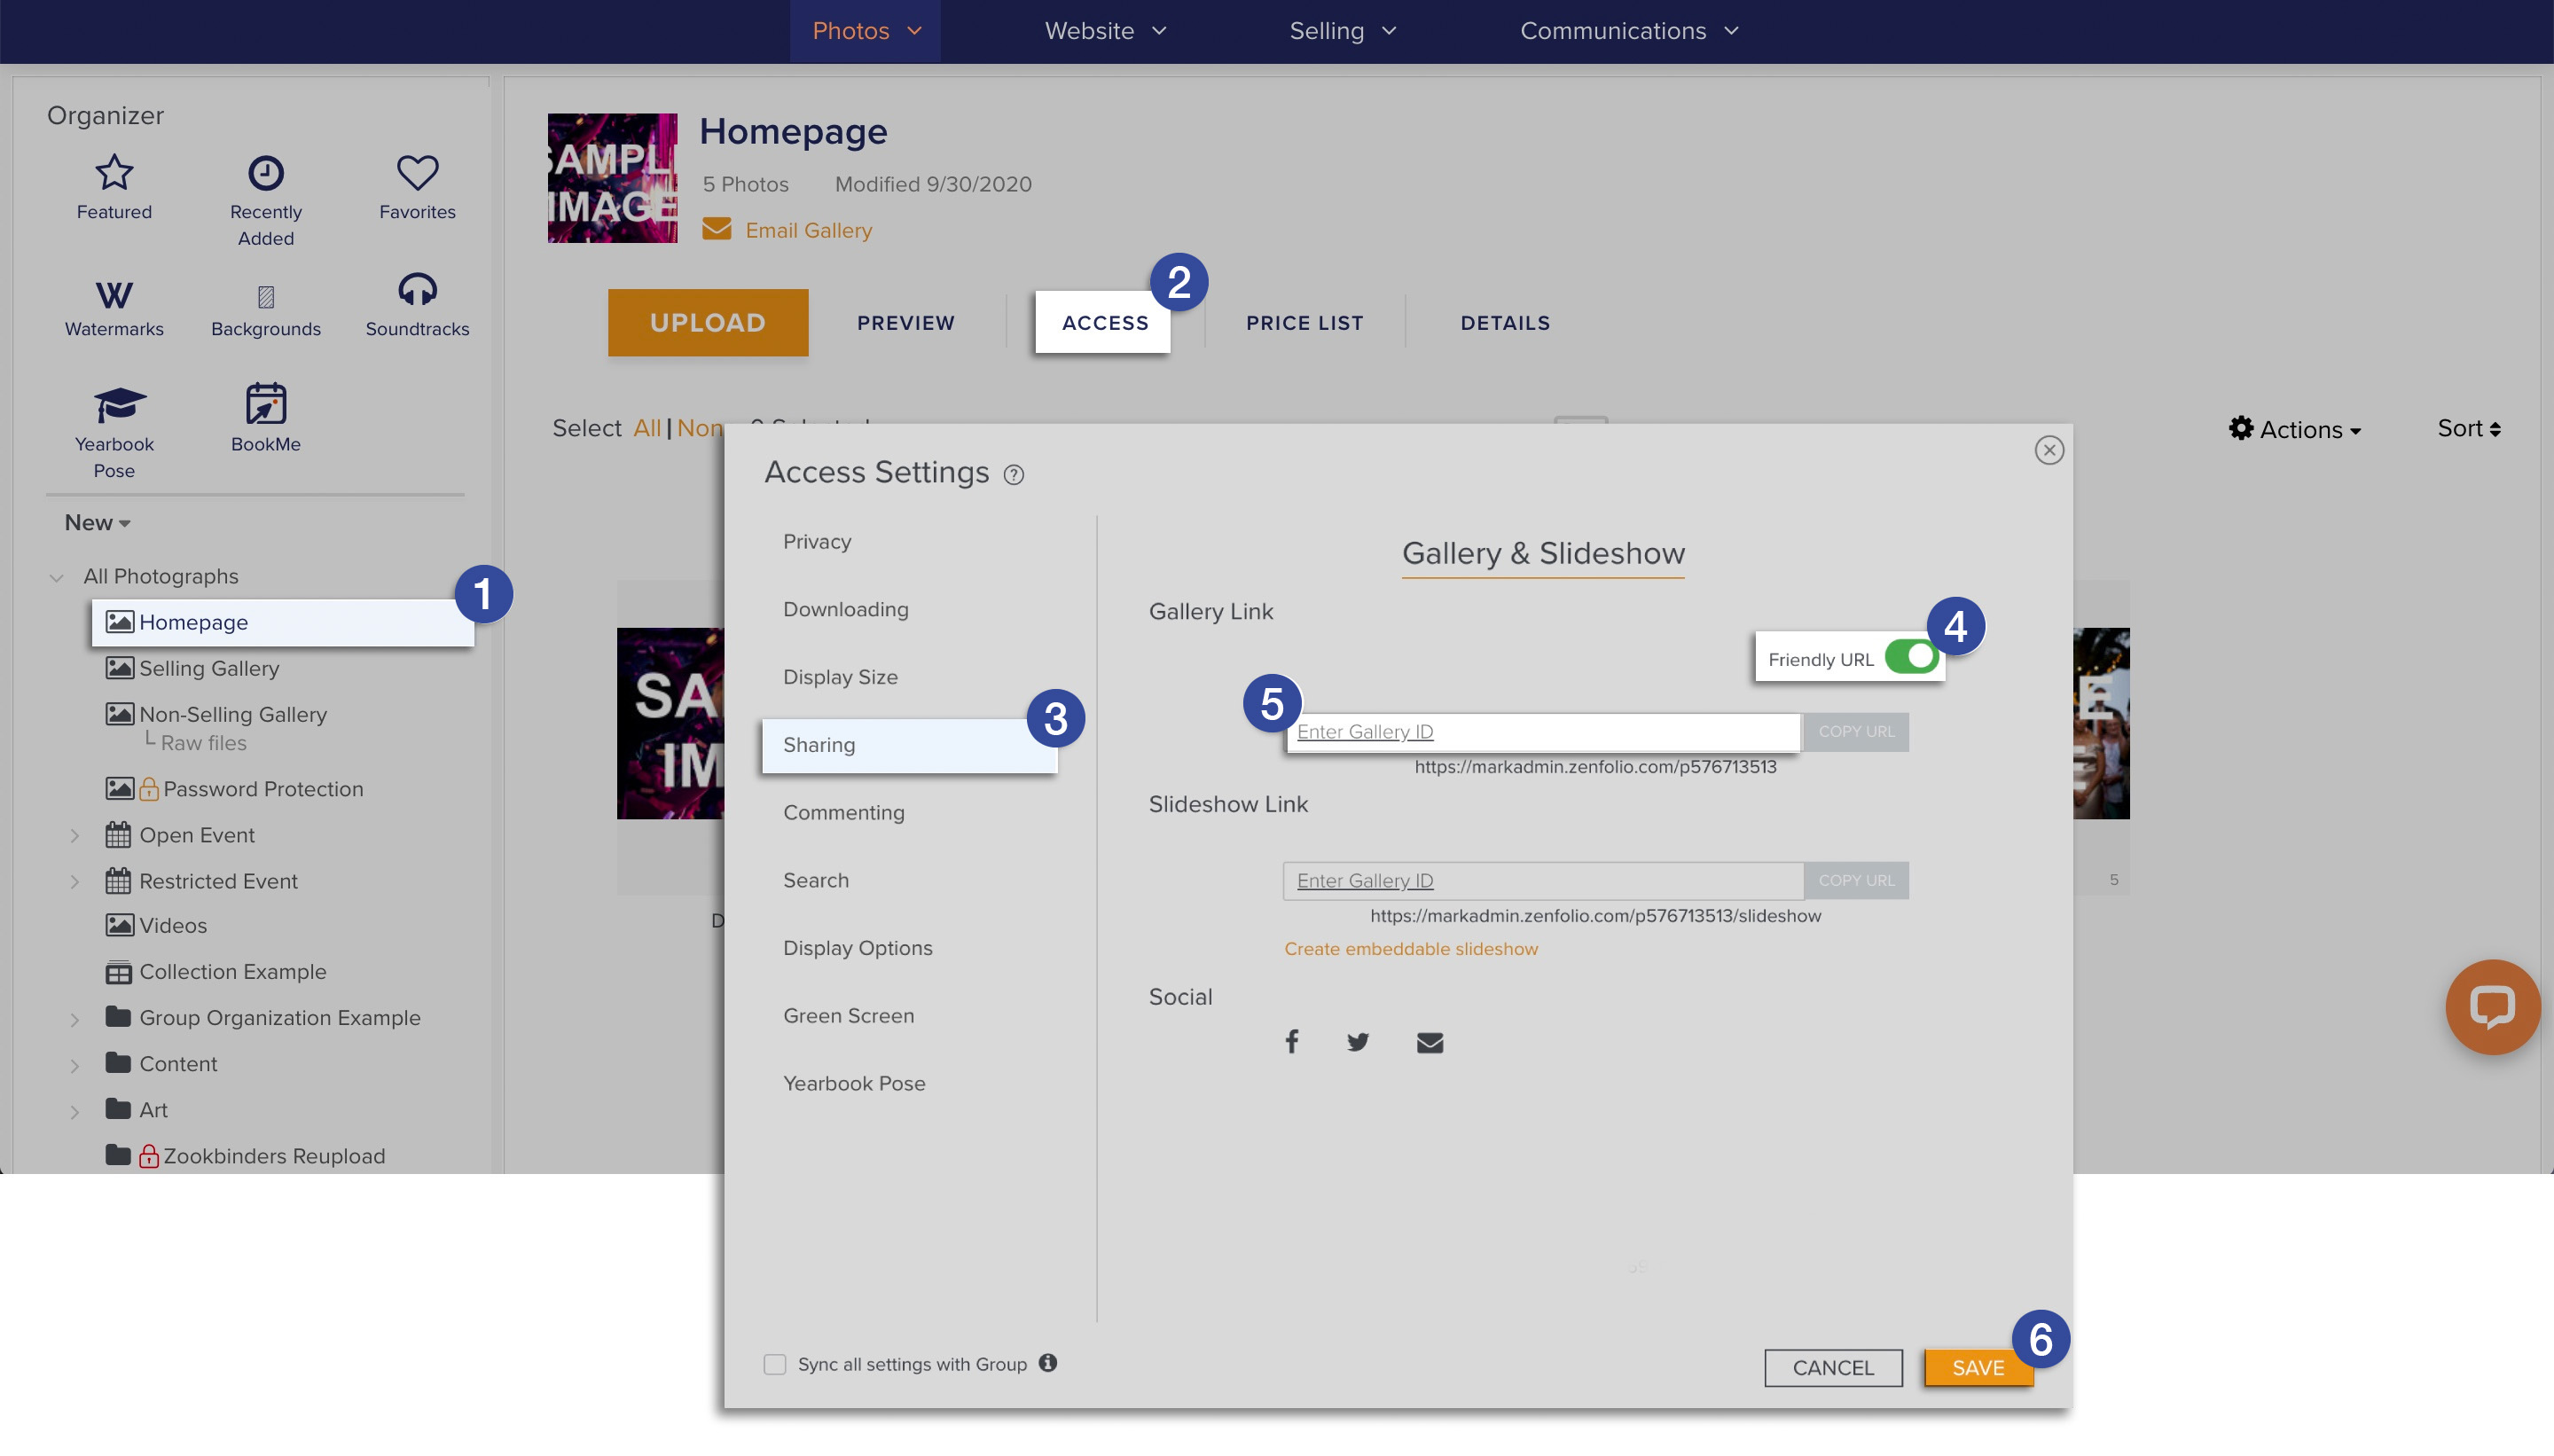Click the CANCEL button
This screenshot has height=1456, width=2554.
point(1832,1366)
